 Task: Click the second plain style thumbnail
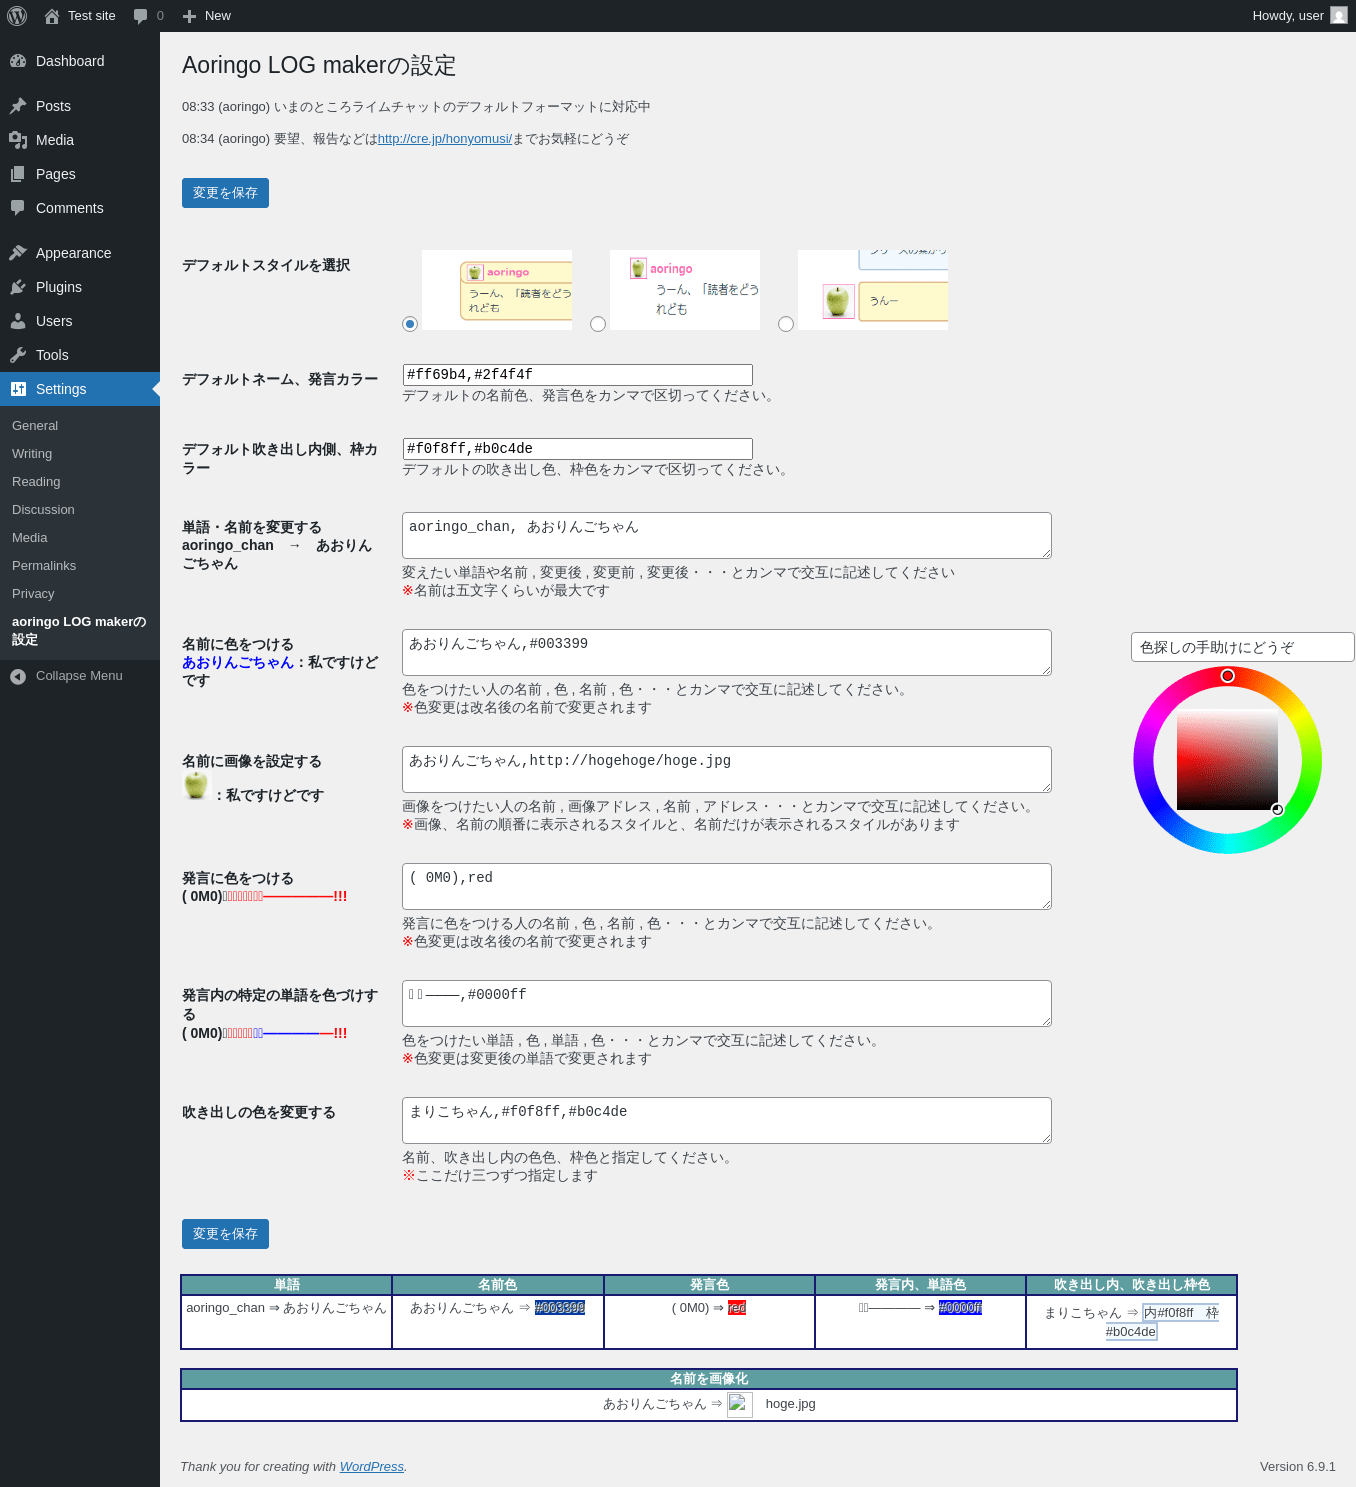685,290
